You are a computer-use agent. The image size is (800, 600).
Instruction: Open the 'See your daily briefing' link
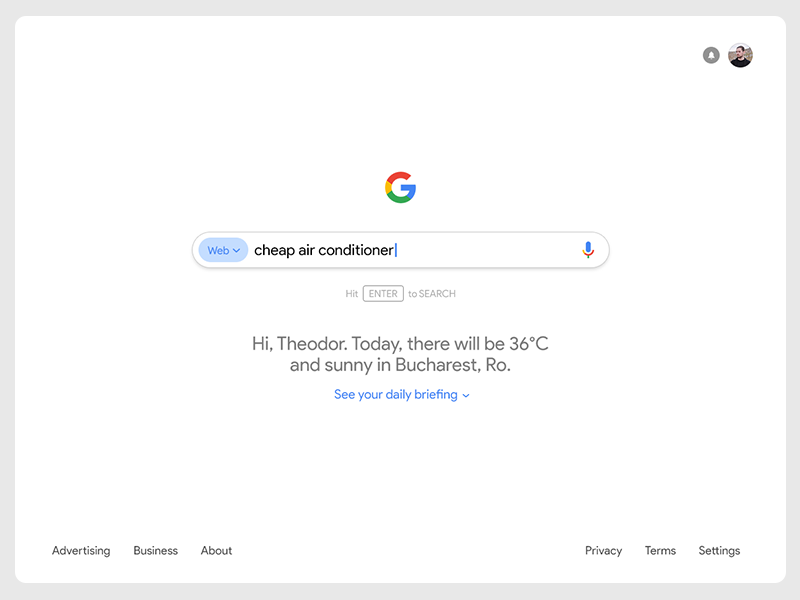click(395, 395)
